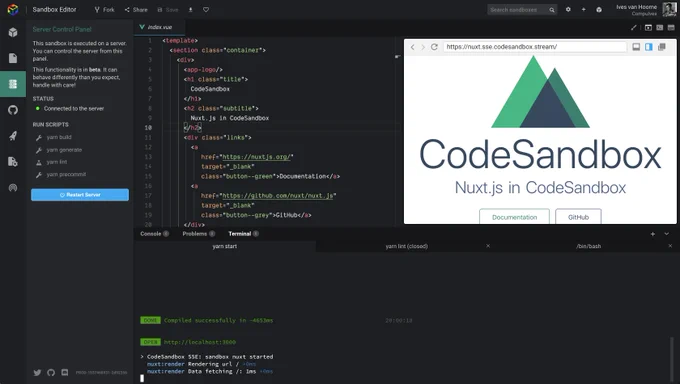Open the GitHub sidebar panel icon

13,110
